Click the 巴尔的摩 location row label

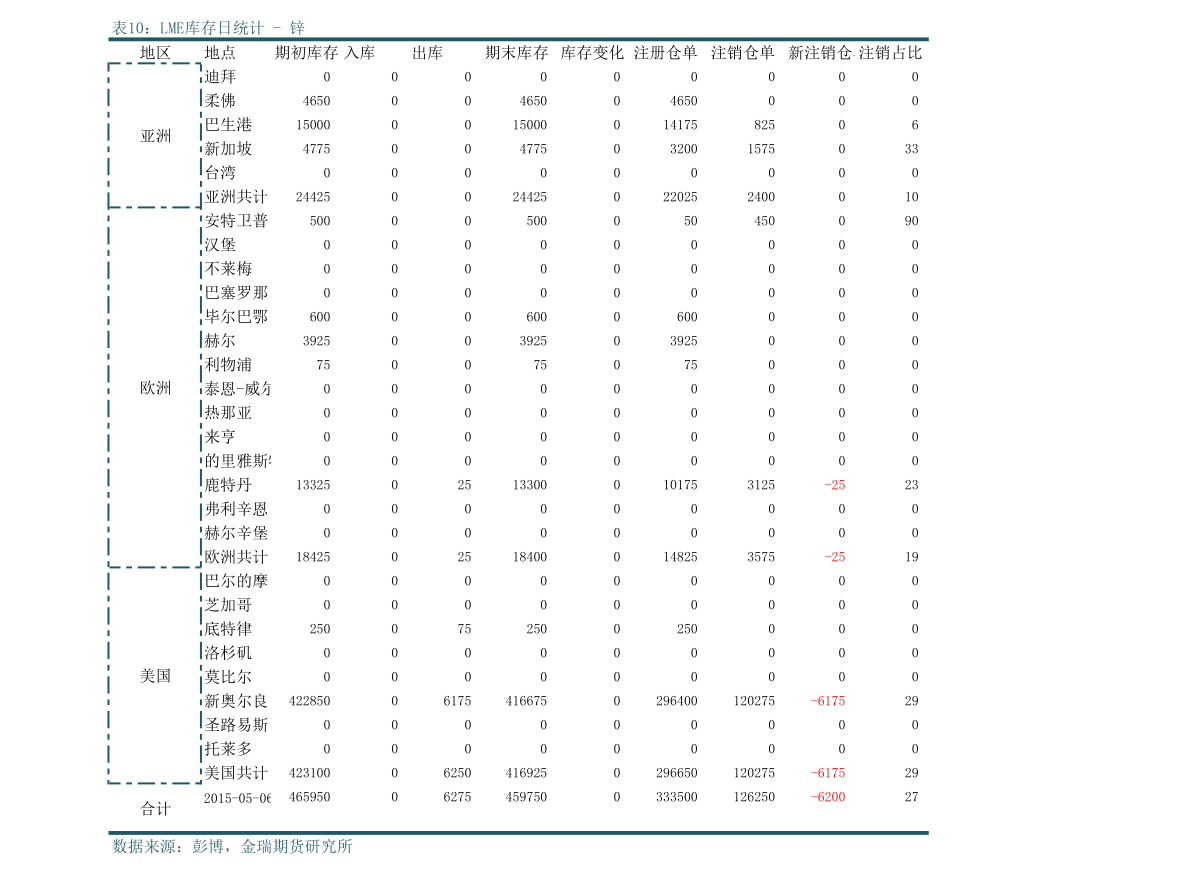236,581
